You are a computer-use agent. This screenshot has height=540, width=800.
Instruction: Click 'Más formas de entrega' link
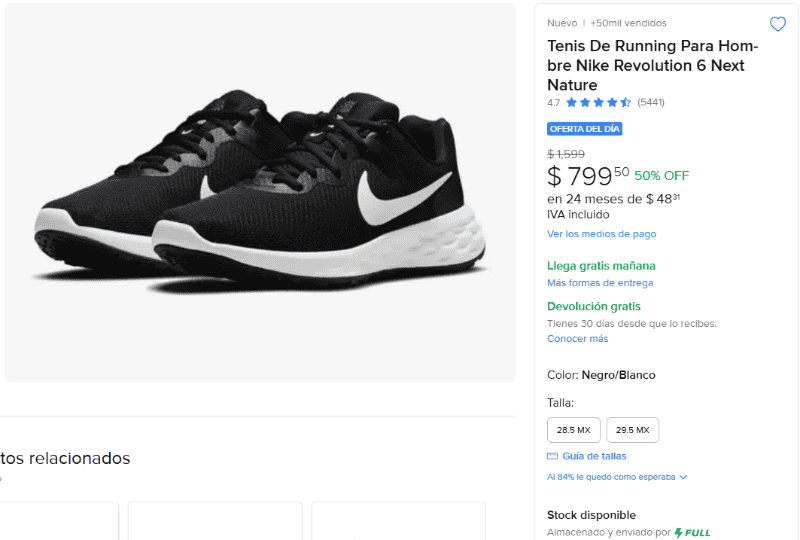(x=600, y=283)
